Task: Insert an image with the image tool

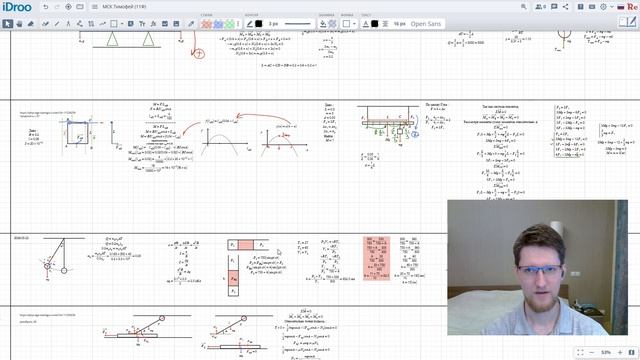Action: 165,24
